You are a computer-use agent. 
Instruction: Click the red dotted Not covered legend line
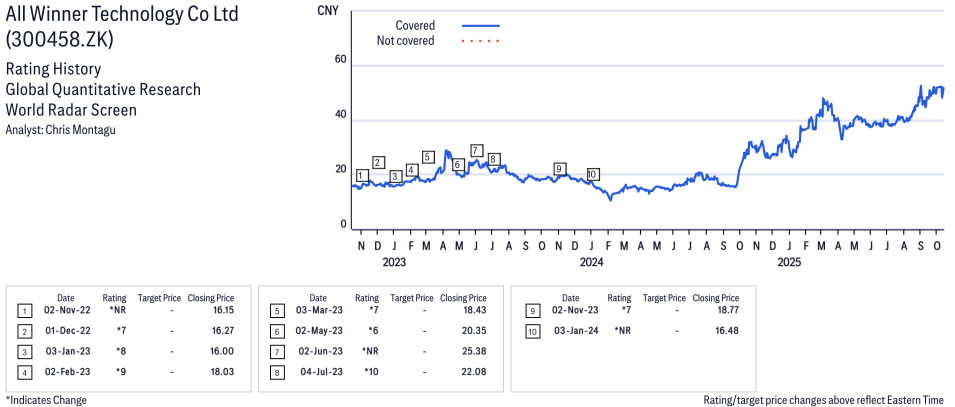click(x=481, y=41)
